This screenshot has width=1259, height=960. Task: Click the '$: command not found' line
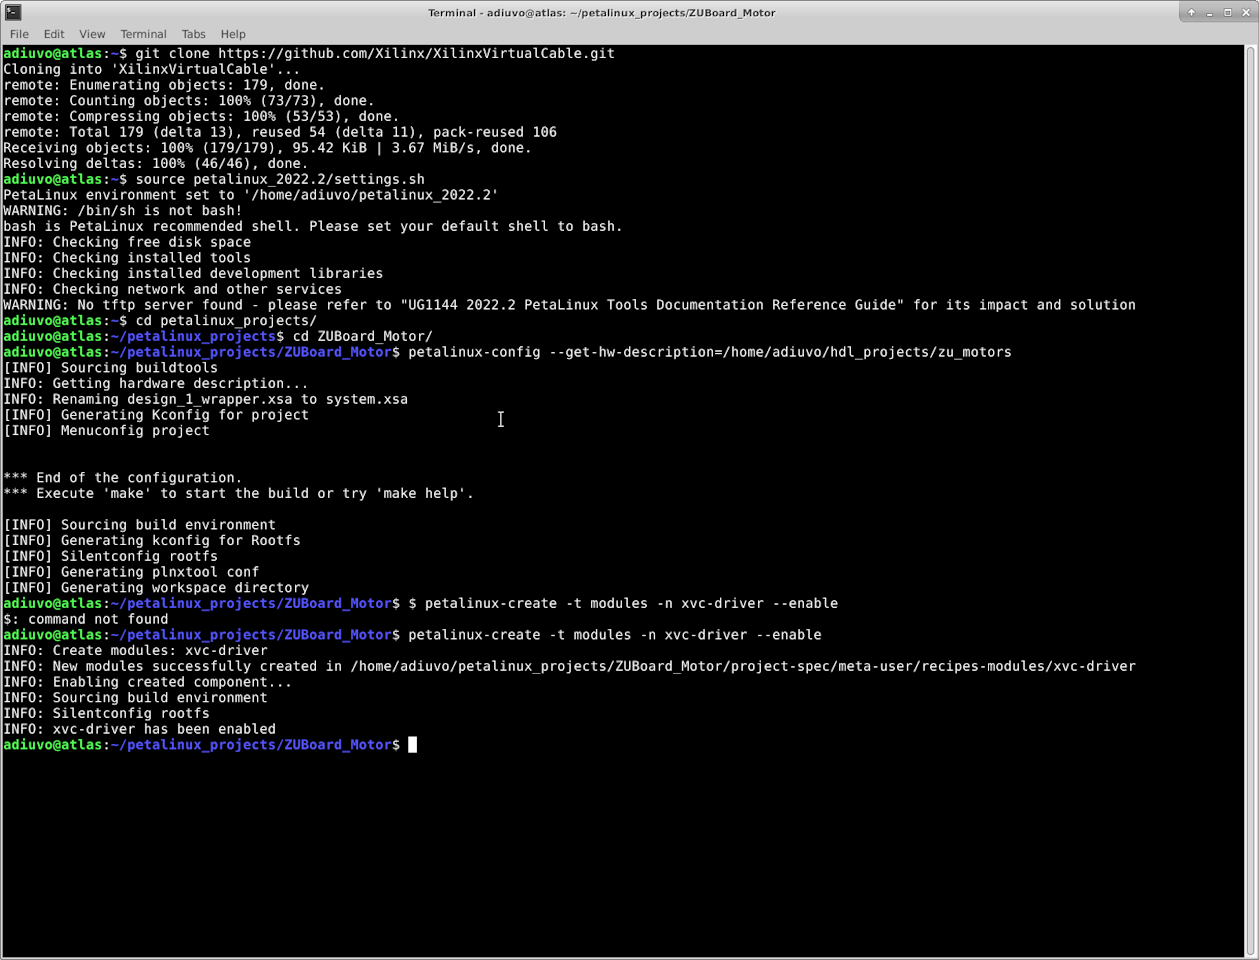coord(85,619)
